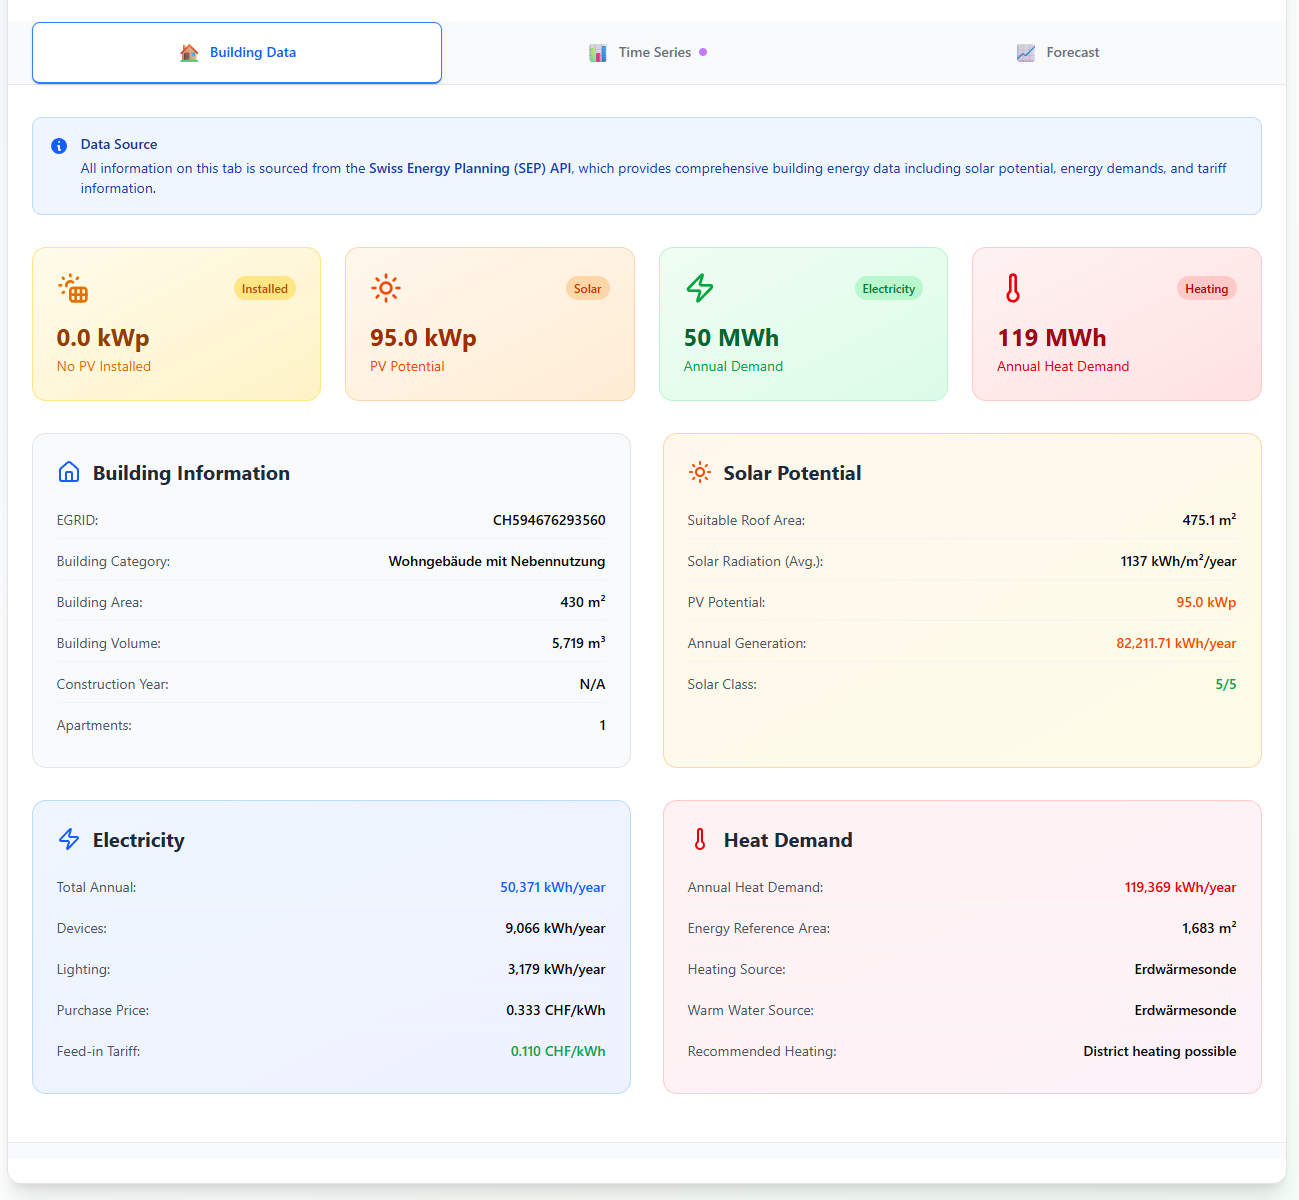Image resolution: width=1299 pixels, height=1200 pixels.
Task: Click the sun icon beside Solar Potential heading
Action: 700,472
